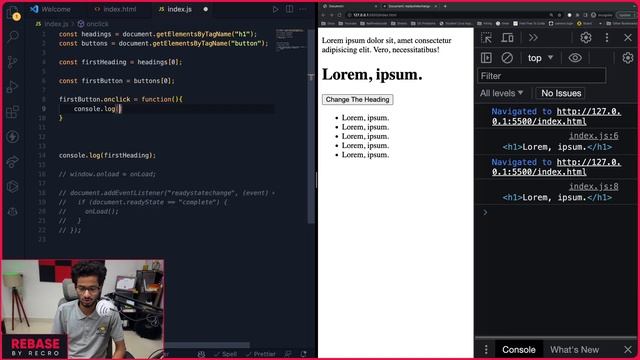Create live expression with eye icon
The width and height of the screenshot is (640, 360).
click(575, 58)
